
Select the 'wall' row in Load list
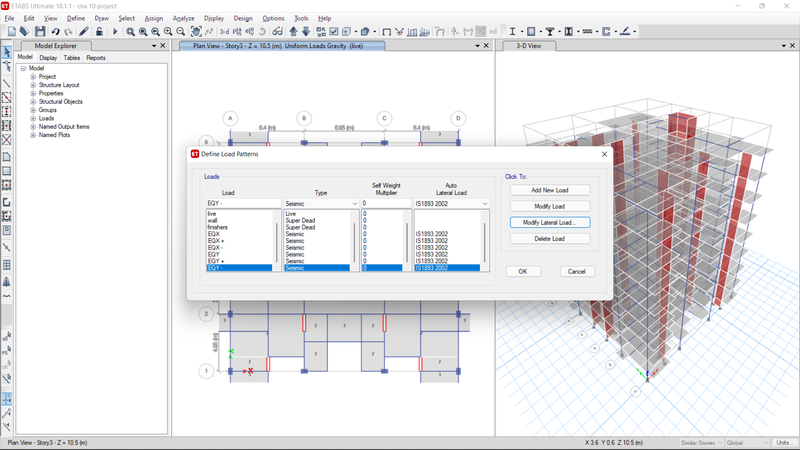(x=239, y=221)
